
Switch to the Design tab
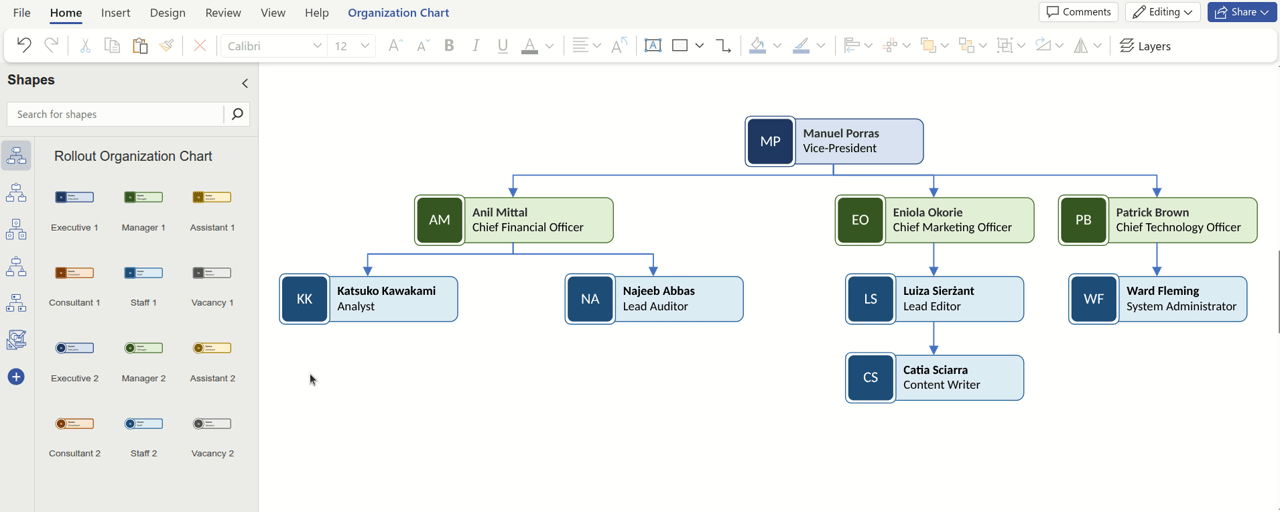click(x=167, y=13)
